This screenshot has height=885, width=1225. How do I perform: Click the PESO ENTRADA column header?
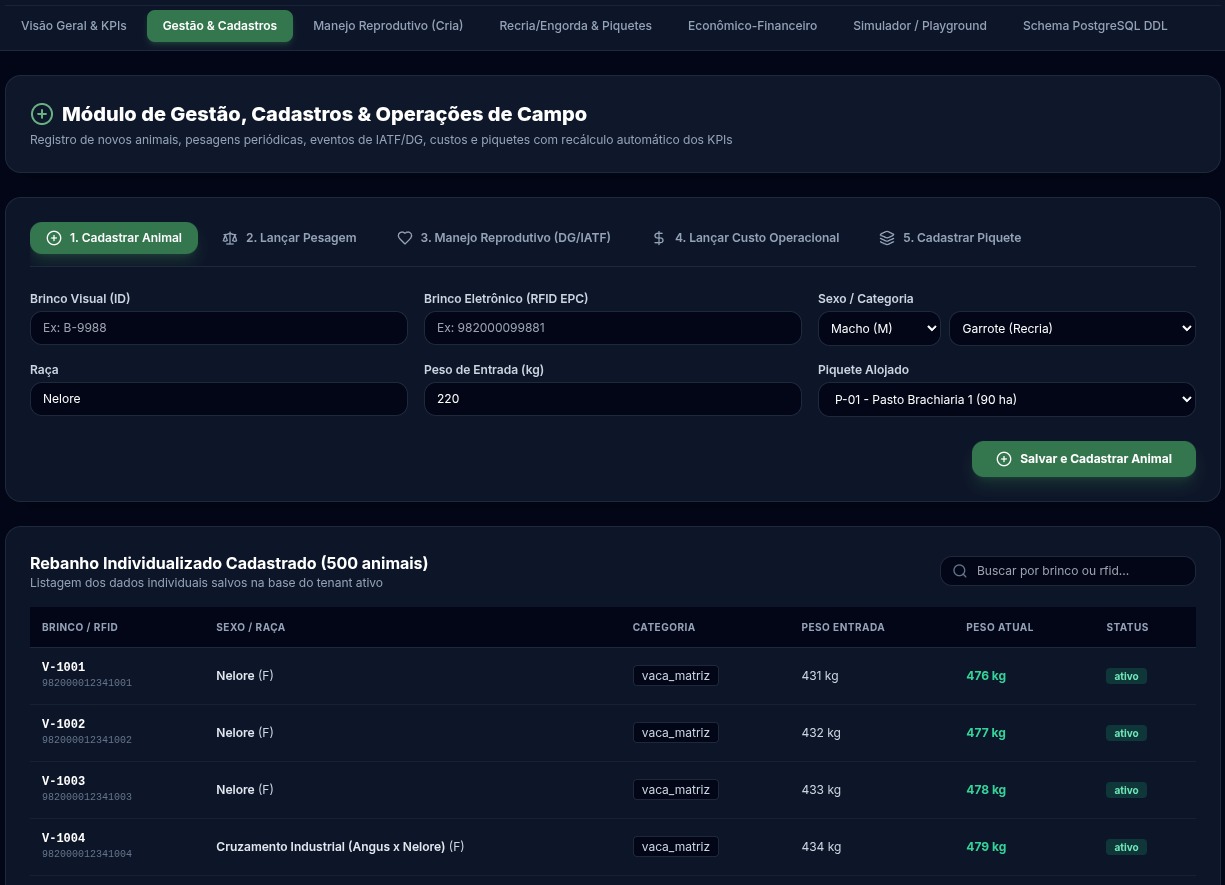(843, 627)
